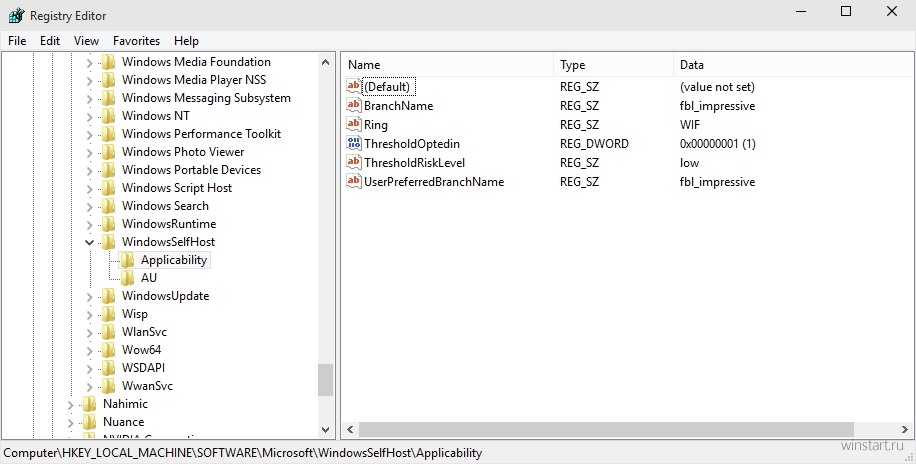Click values pane right scroll arrow

click(905, 430)
